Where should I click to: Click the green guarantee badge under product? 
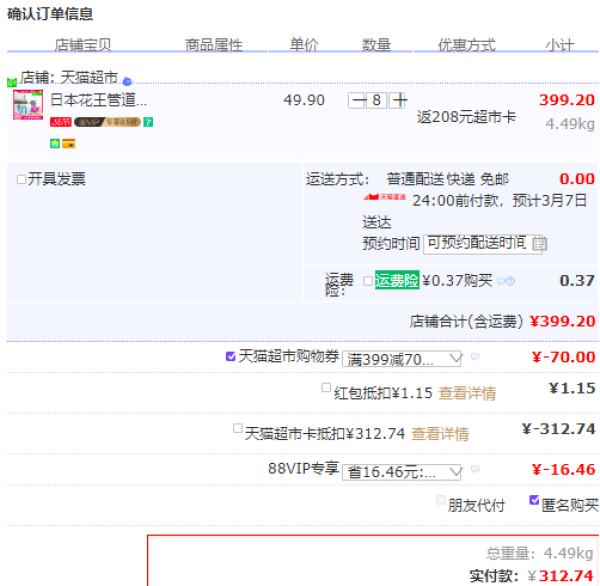[x=55, y=144]
